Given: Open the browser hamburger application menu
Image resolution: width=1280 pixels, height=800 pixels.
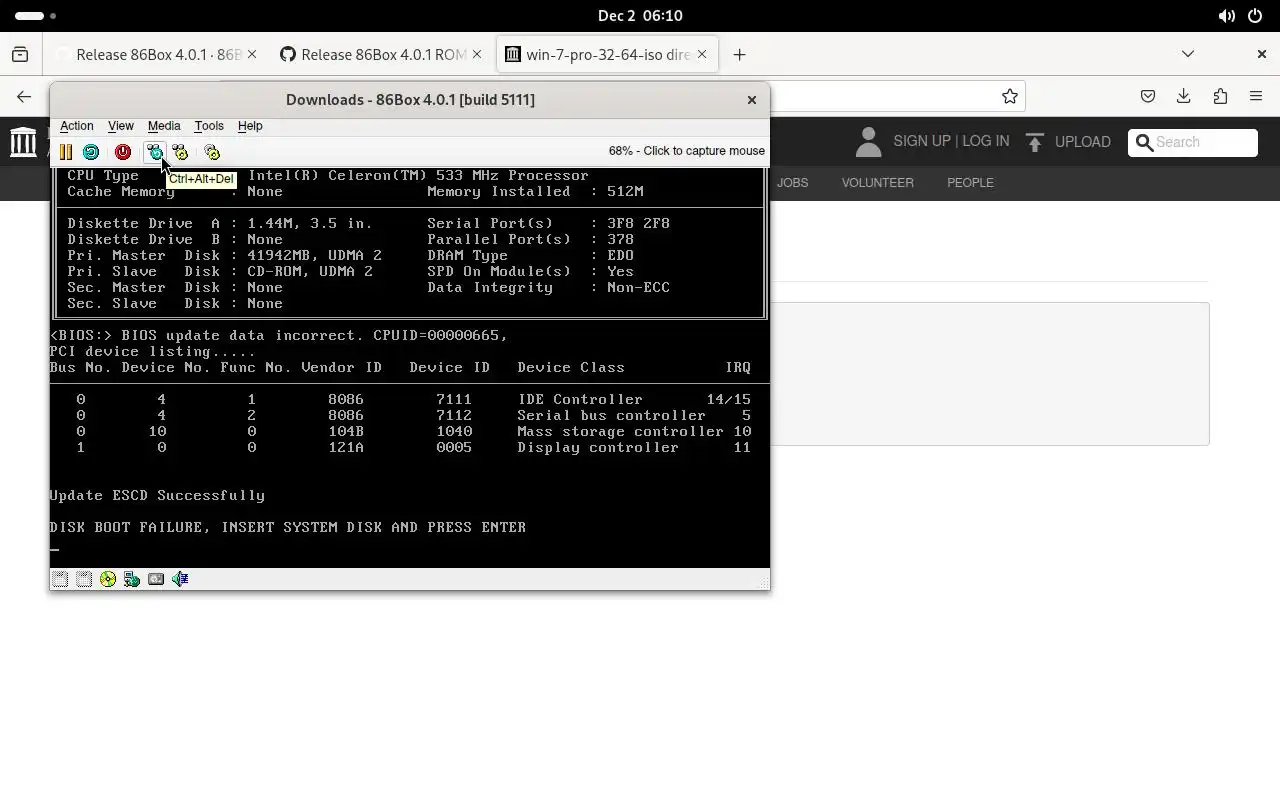Looking at the screenshot, I should point(1256,96).
